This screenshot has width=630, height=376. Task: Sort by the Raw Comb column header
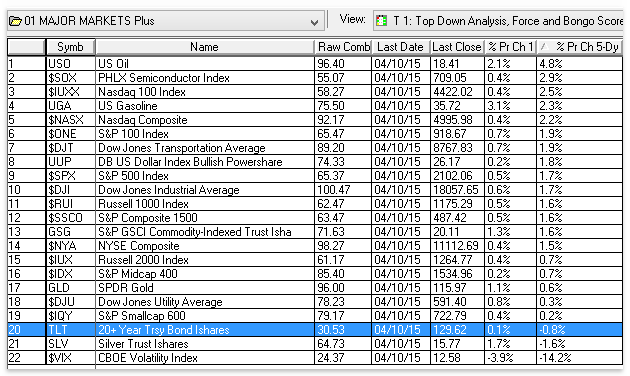click(344, 47)
